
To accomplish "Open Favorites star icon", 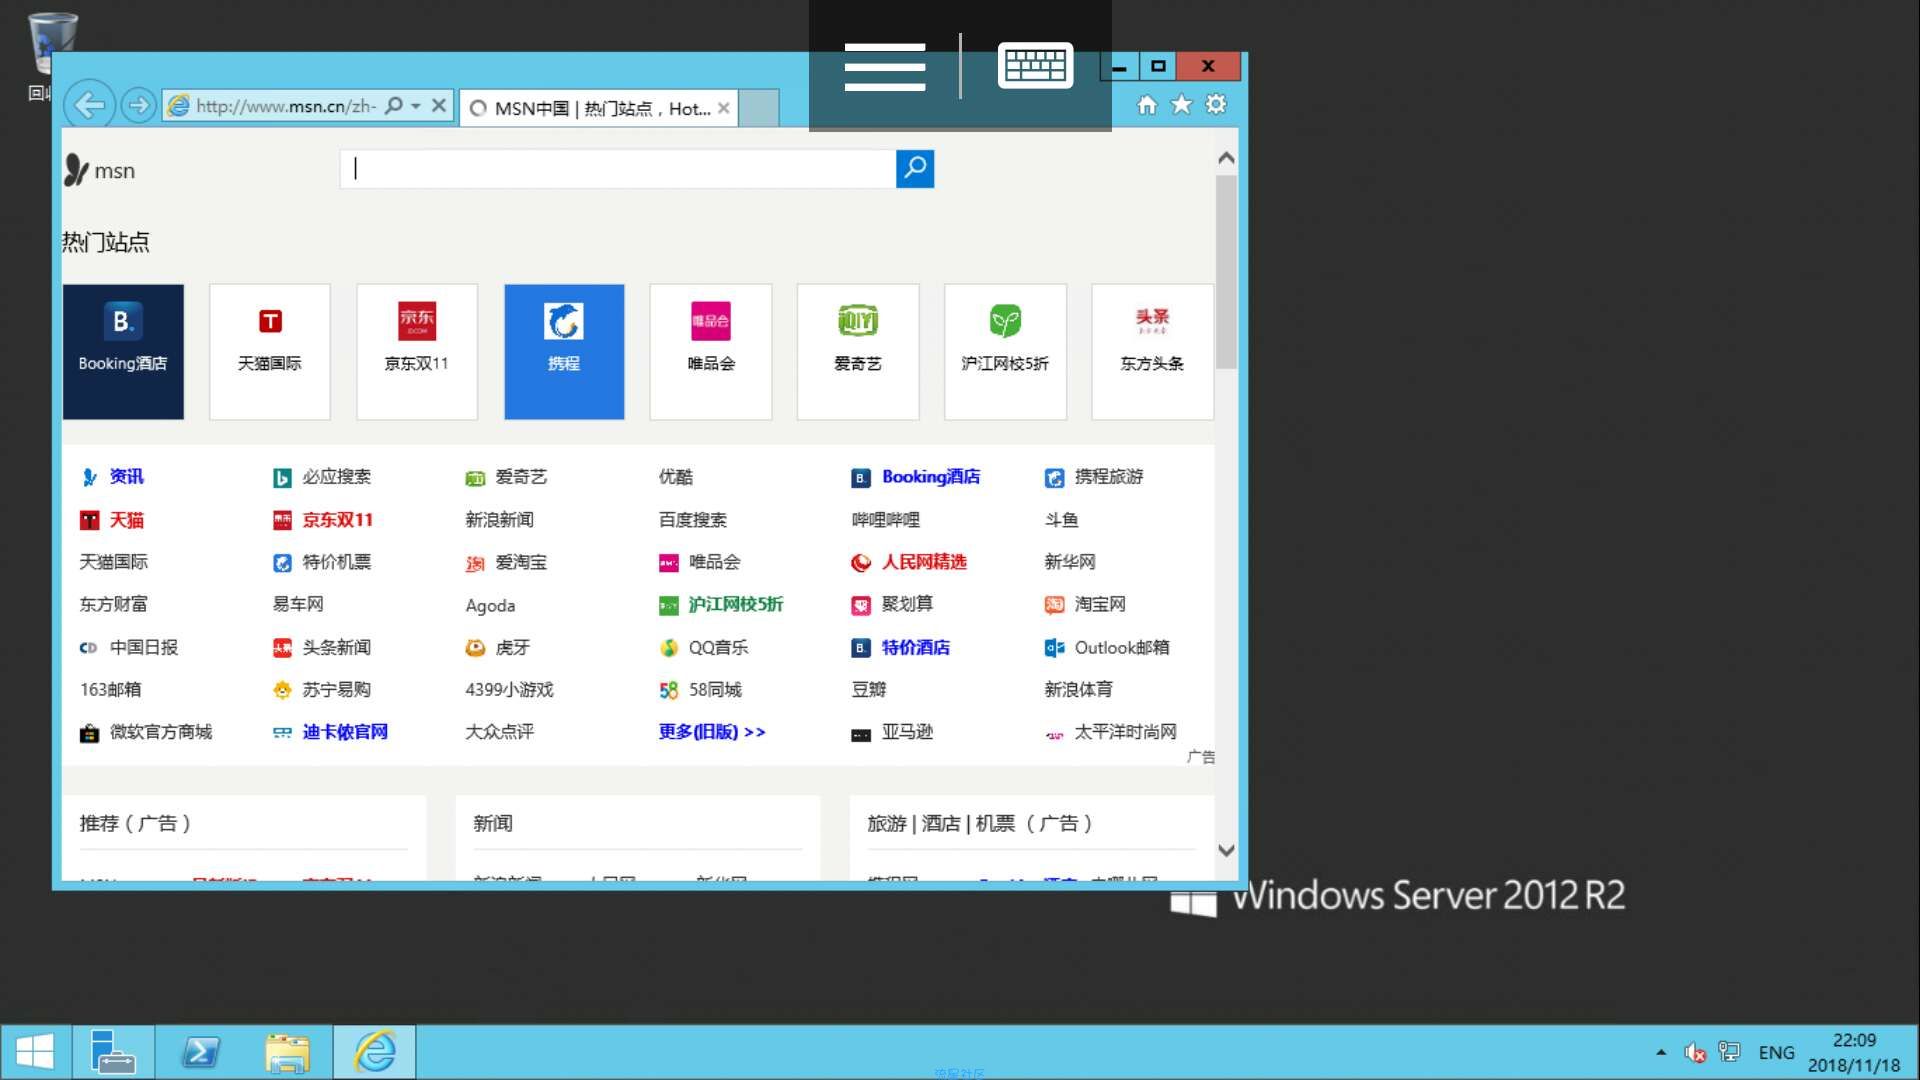I will (x=1181, y=104).
